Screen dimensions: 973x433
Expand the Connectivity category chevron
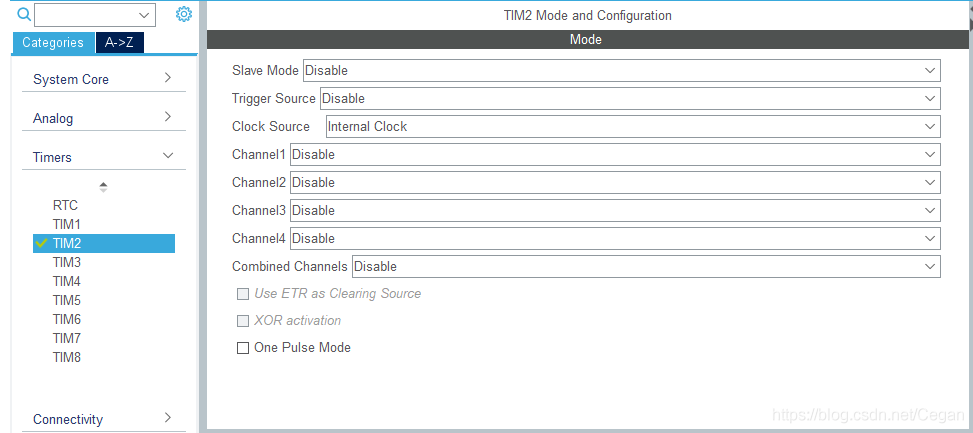click(168, 417)
